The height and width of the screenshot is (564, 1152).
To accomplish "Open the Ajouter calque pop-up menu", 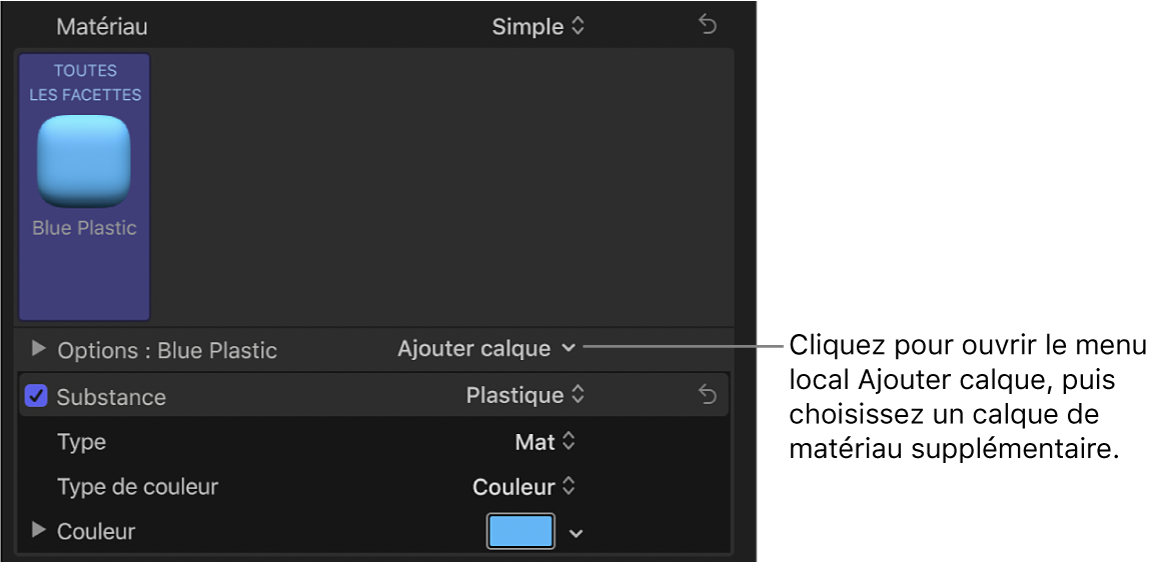I will [486, 348].
